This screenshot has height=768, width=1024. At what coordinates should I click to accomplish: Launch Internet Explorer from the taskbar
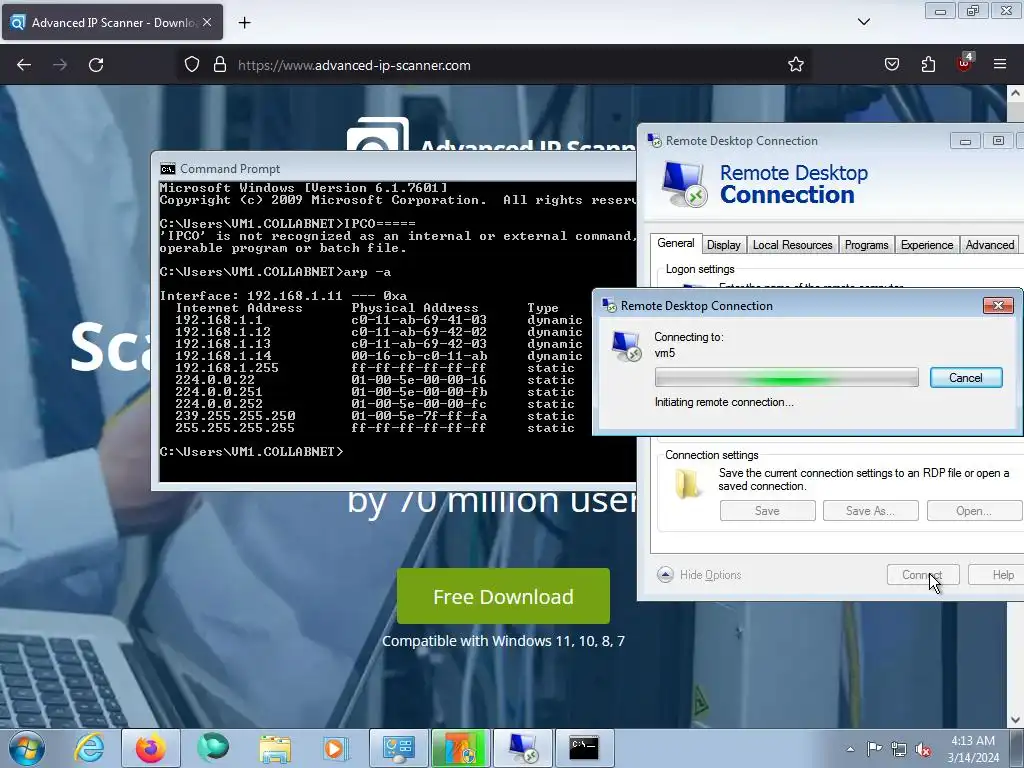point(89,748)
